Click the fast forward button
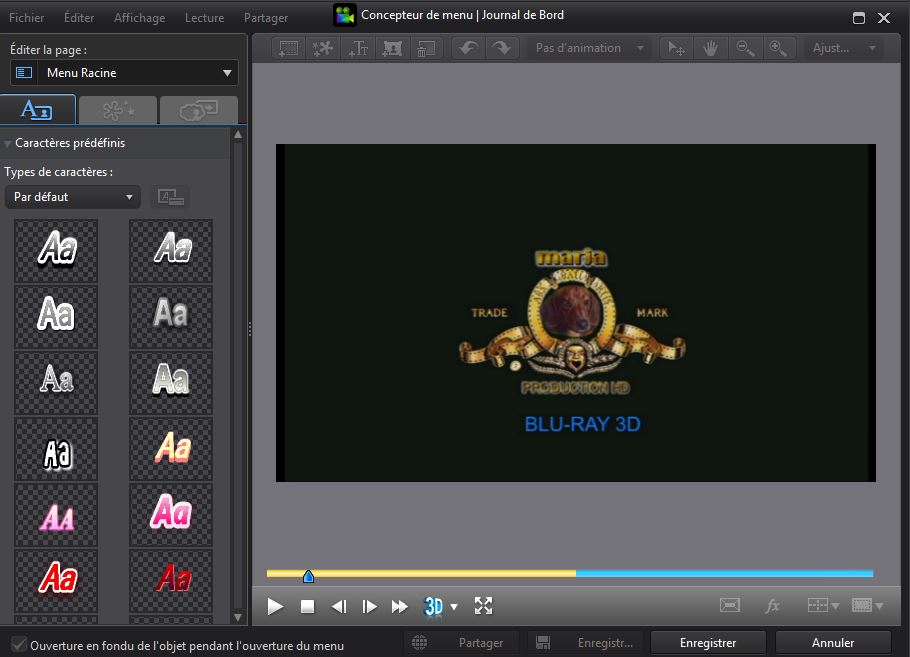 point(399,607)
